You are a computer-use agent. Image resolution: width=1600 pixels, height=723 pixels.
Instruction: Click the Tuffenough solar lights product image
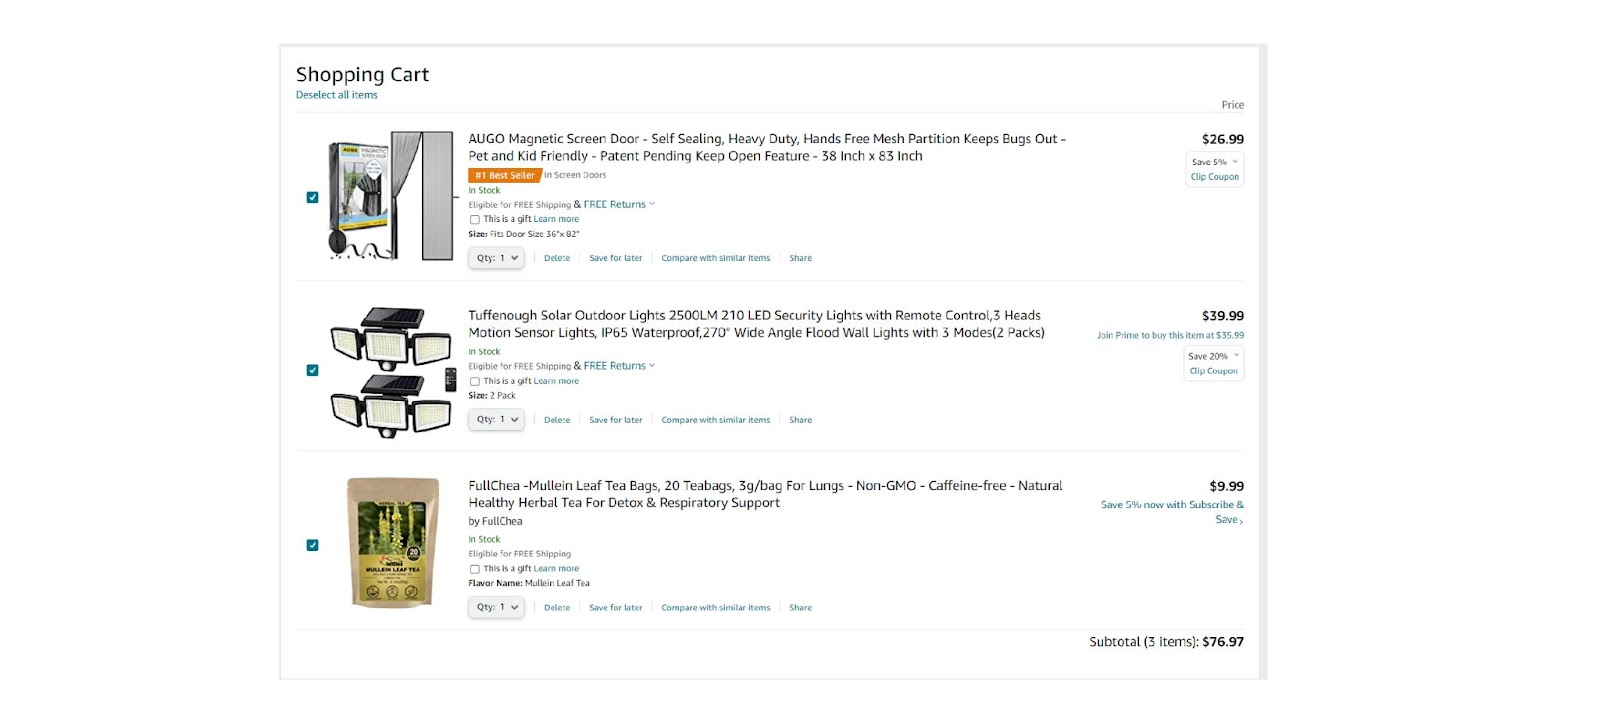pos(391,372)
